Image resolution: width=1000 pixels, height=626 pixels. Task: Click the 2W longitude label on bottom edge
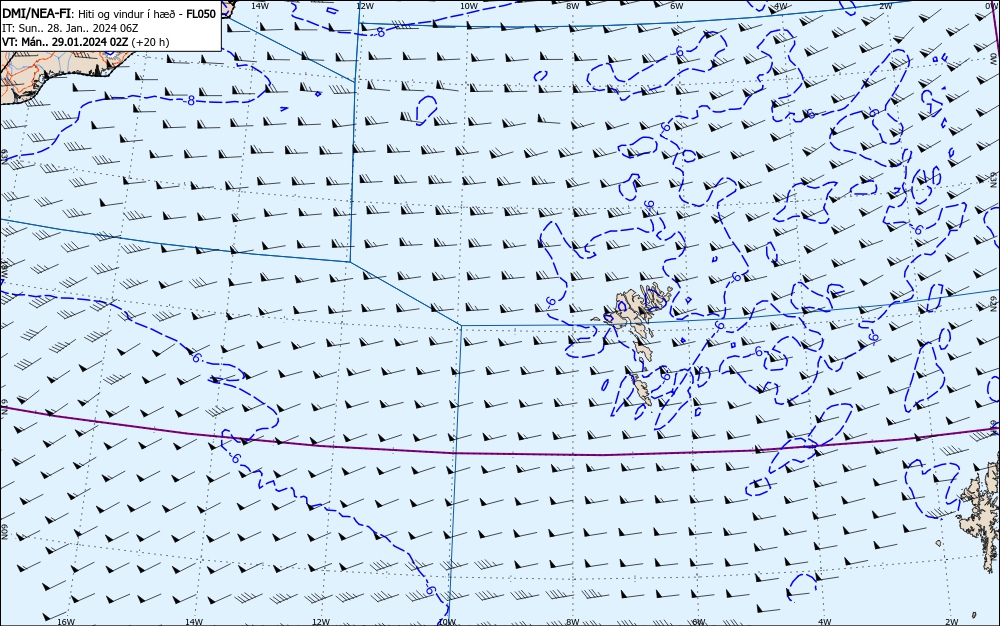coord(952,622)
